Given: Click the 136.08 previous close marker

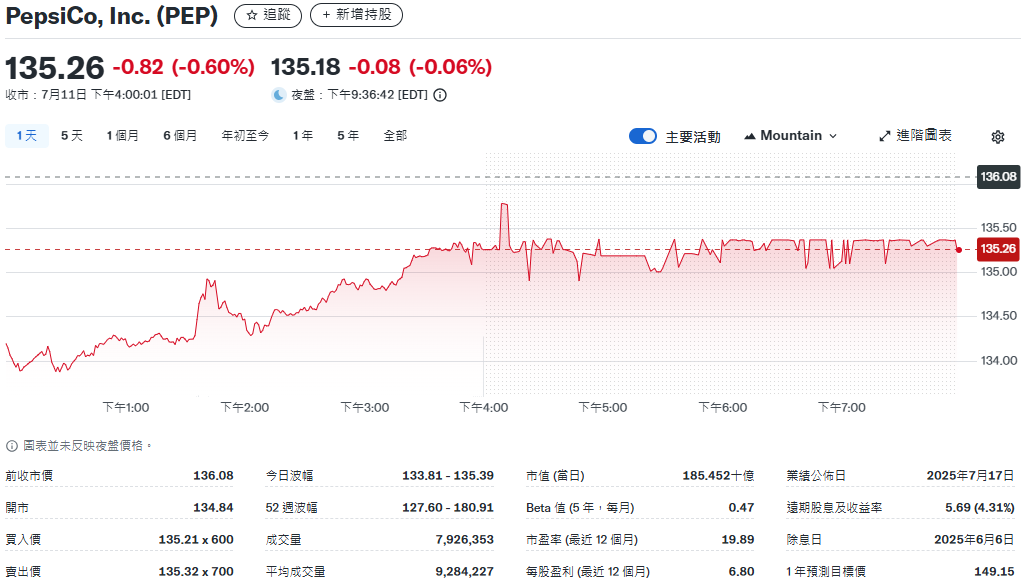Looking at the screenshot, I should [x=998, y=177].
